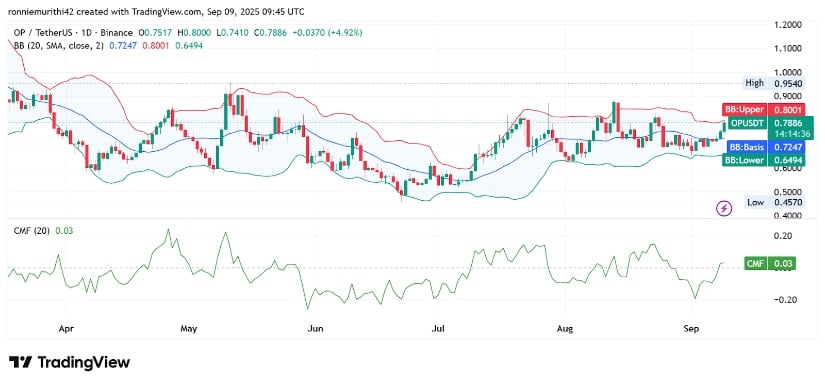Viewport: 825px width, 385px height.
Task: Click the TradingView logo icon
Action: point(19,362)
